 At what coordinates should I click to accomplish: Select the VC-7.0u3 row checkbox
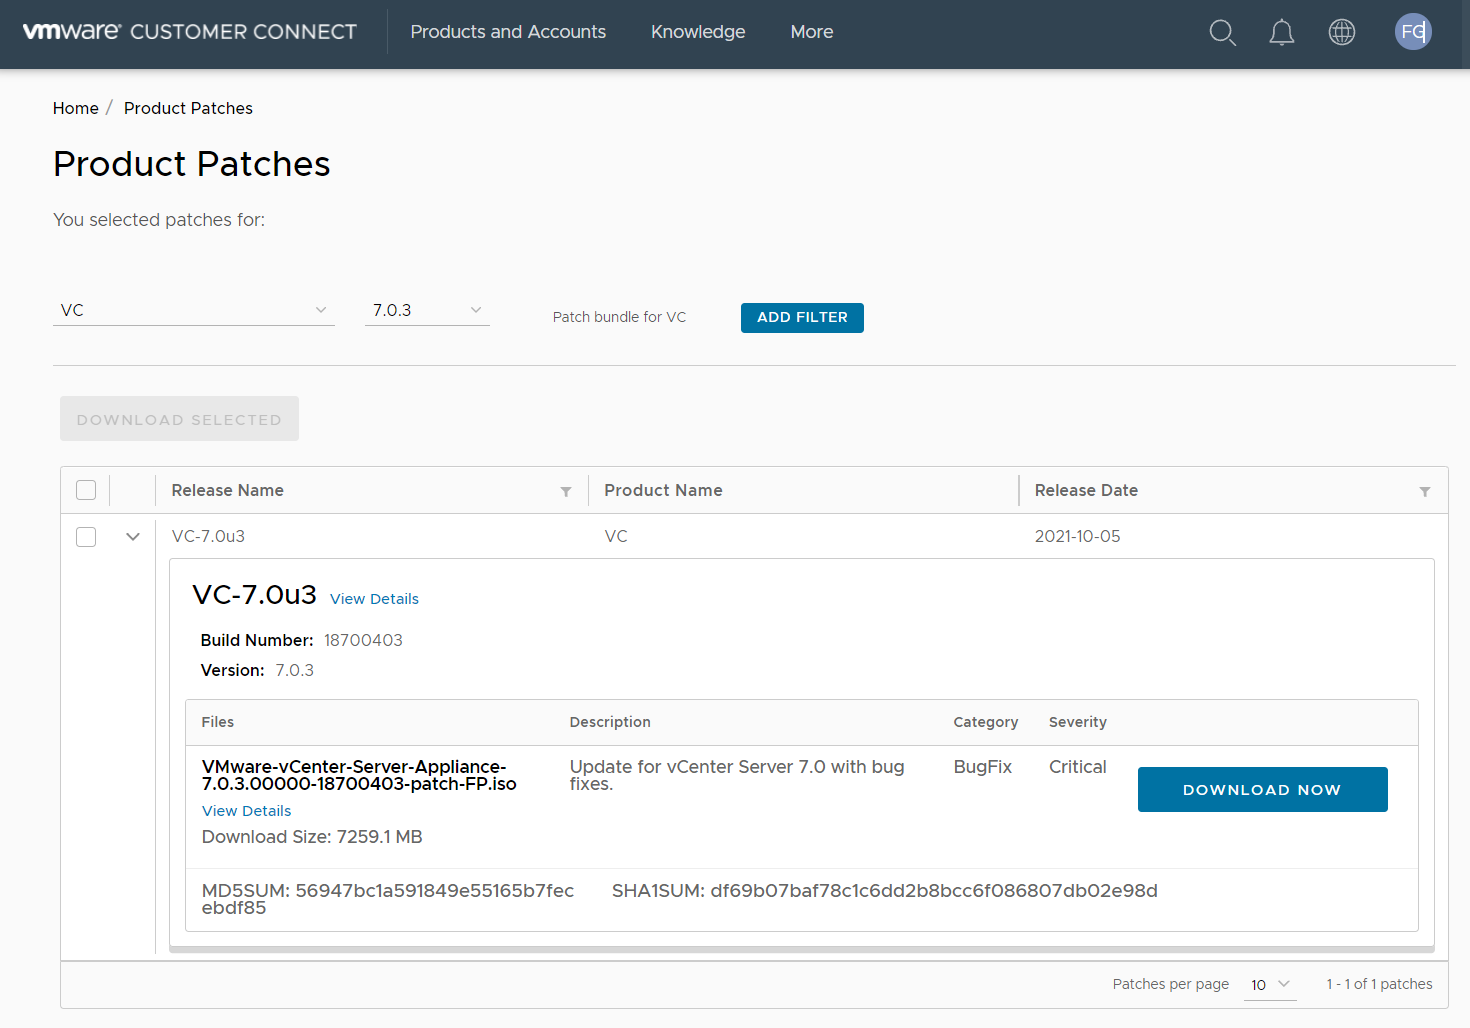tap(86, 537)
